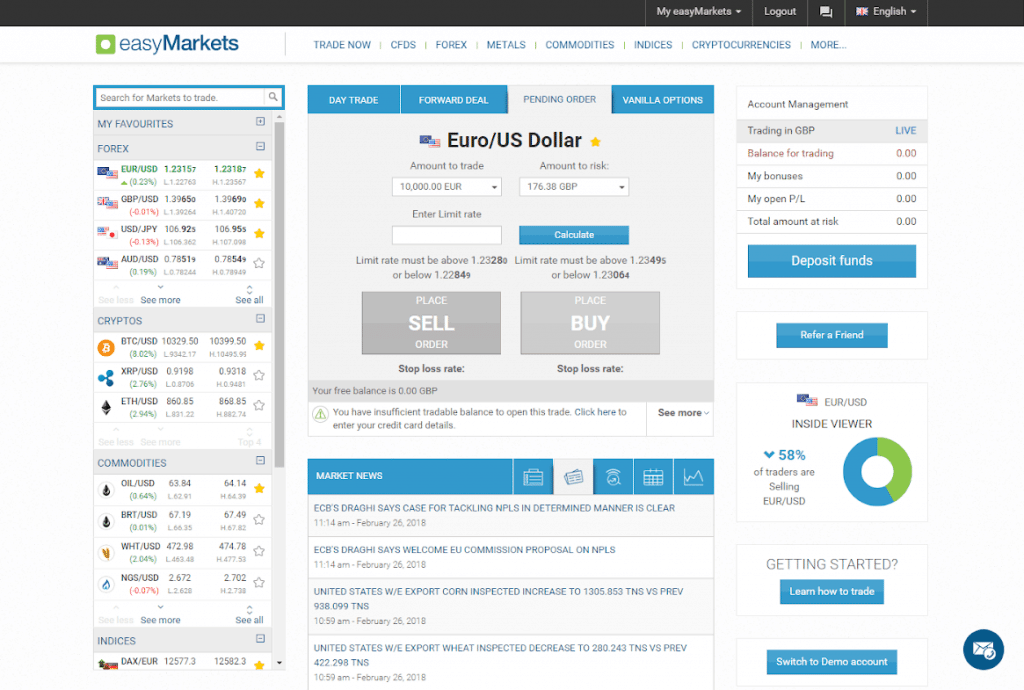This screenshot has height=690, width=1024.
Task: Click the wheat icon in WHT/USD row
Action: click(x=106, y=553)
